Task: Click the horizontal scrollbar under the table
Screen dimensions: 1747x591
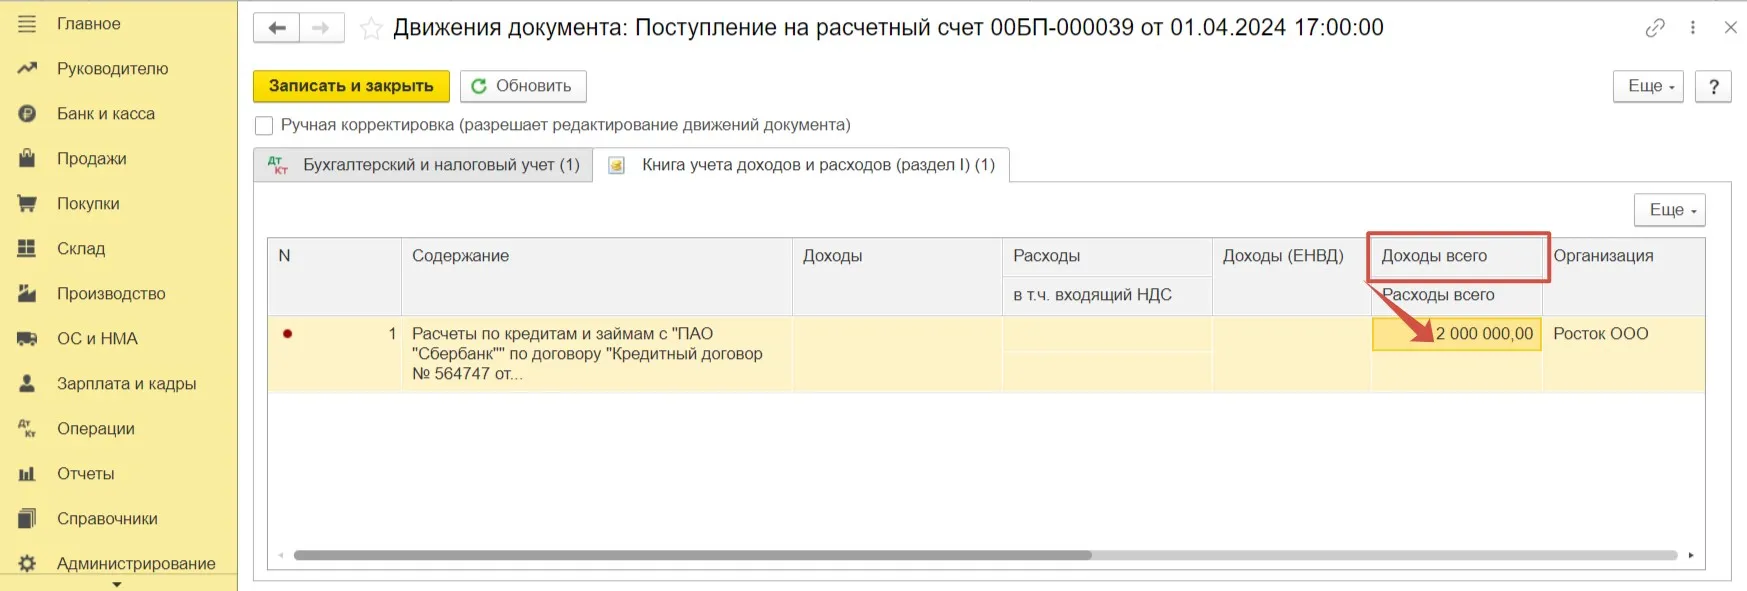Action: click(692, 555)
